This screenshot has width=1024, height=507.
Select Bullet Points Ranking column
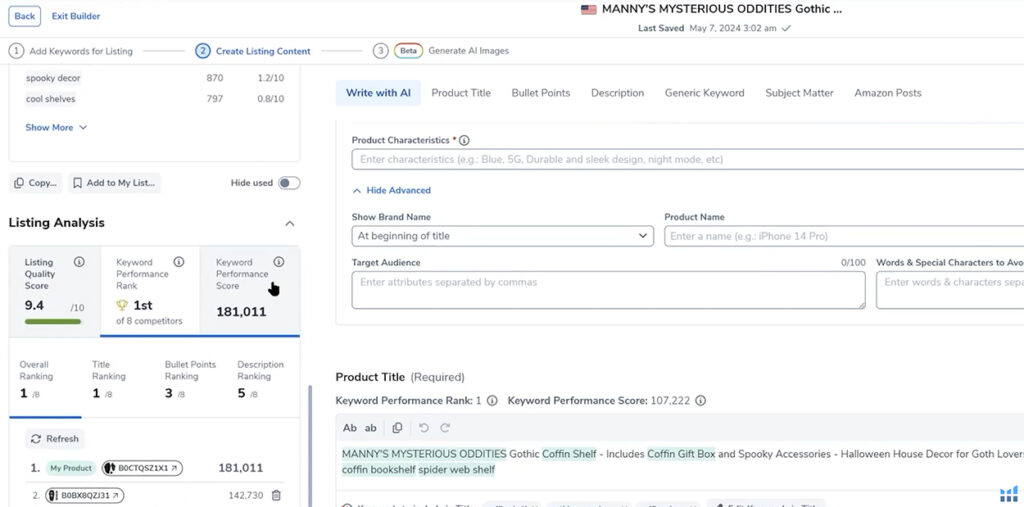[191, 380]
